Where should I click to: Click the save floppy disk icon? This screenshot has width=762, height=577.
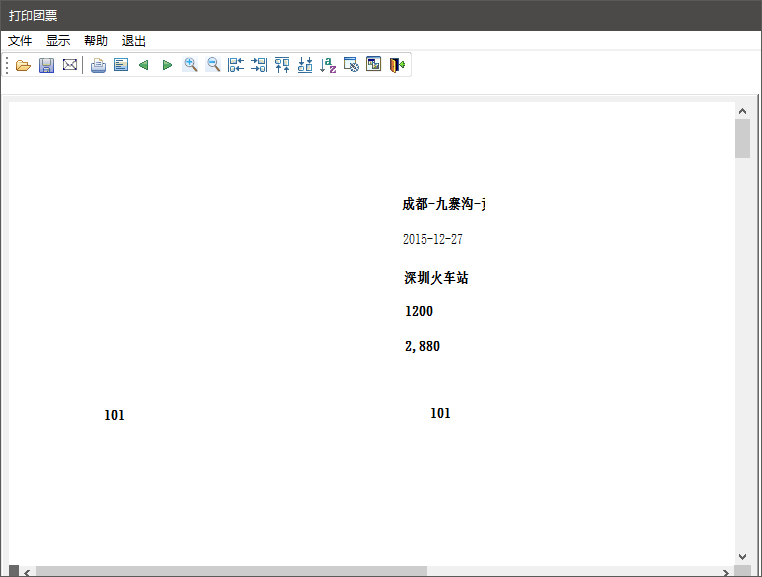(x=46, y=65)
